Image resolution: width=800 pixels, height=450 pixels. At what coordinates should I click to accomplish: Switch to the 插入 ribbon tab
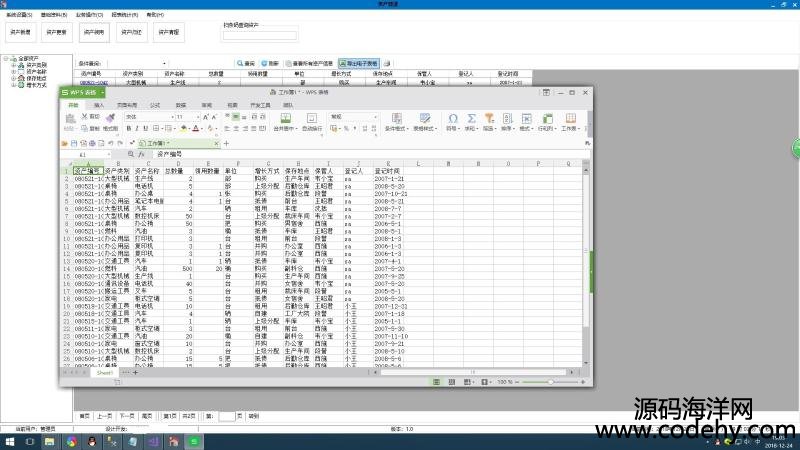point(99,104)
